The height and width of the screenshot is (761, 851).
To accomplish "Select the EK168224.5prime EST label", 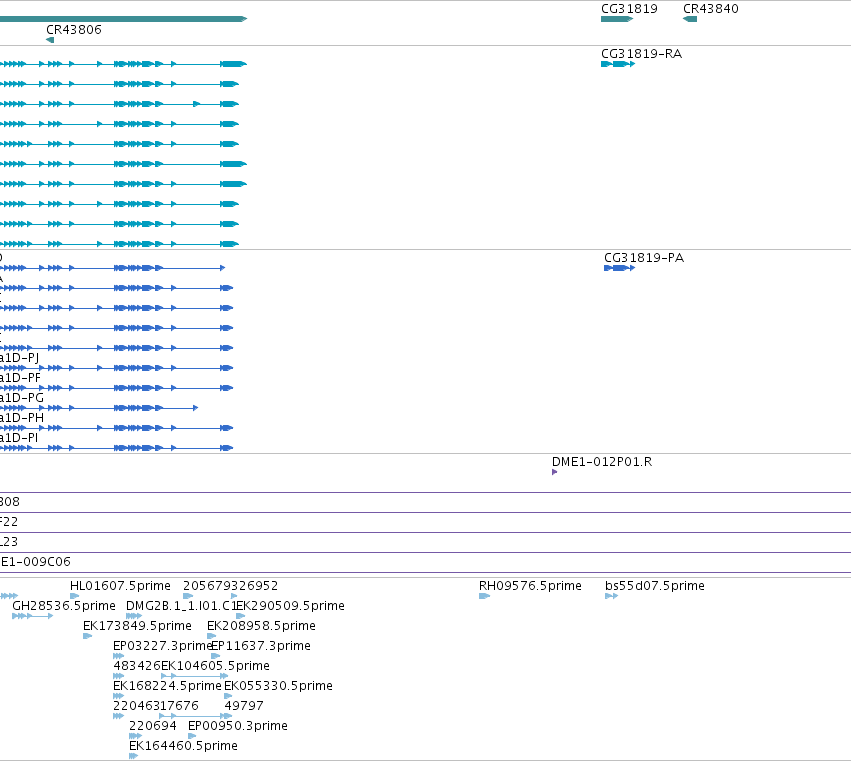I will coord(167,686).
